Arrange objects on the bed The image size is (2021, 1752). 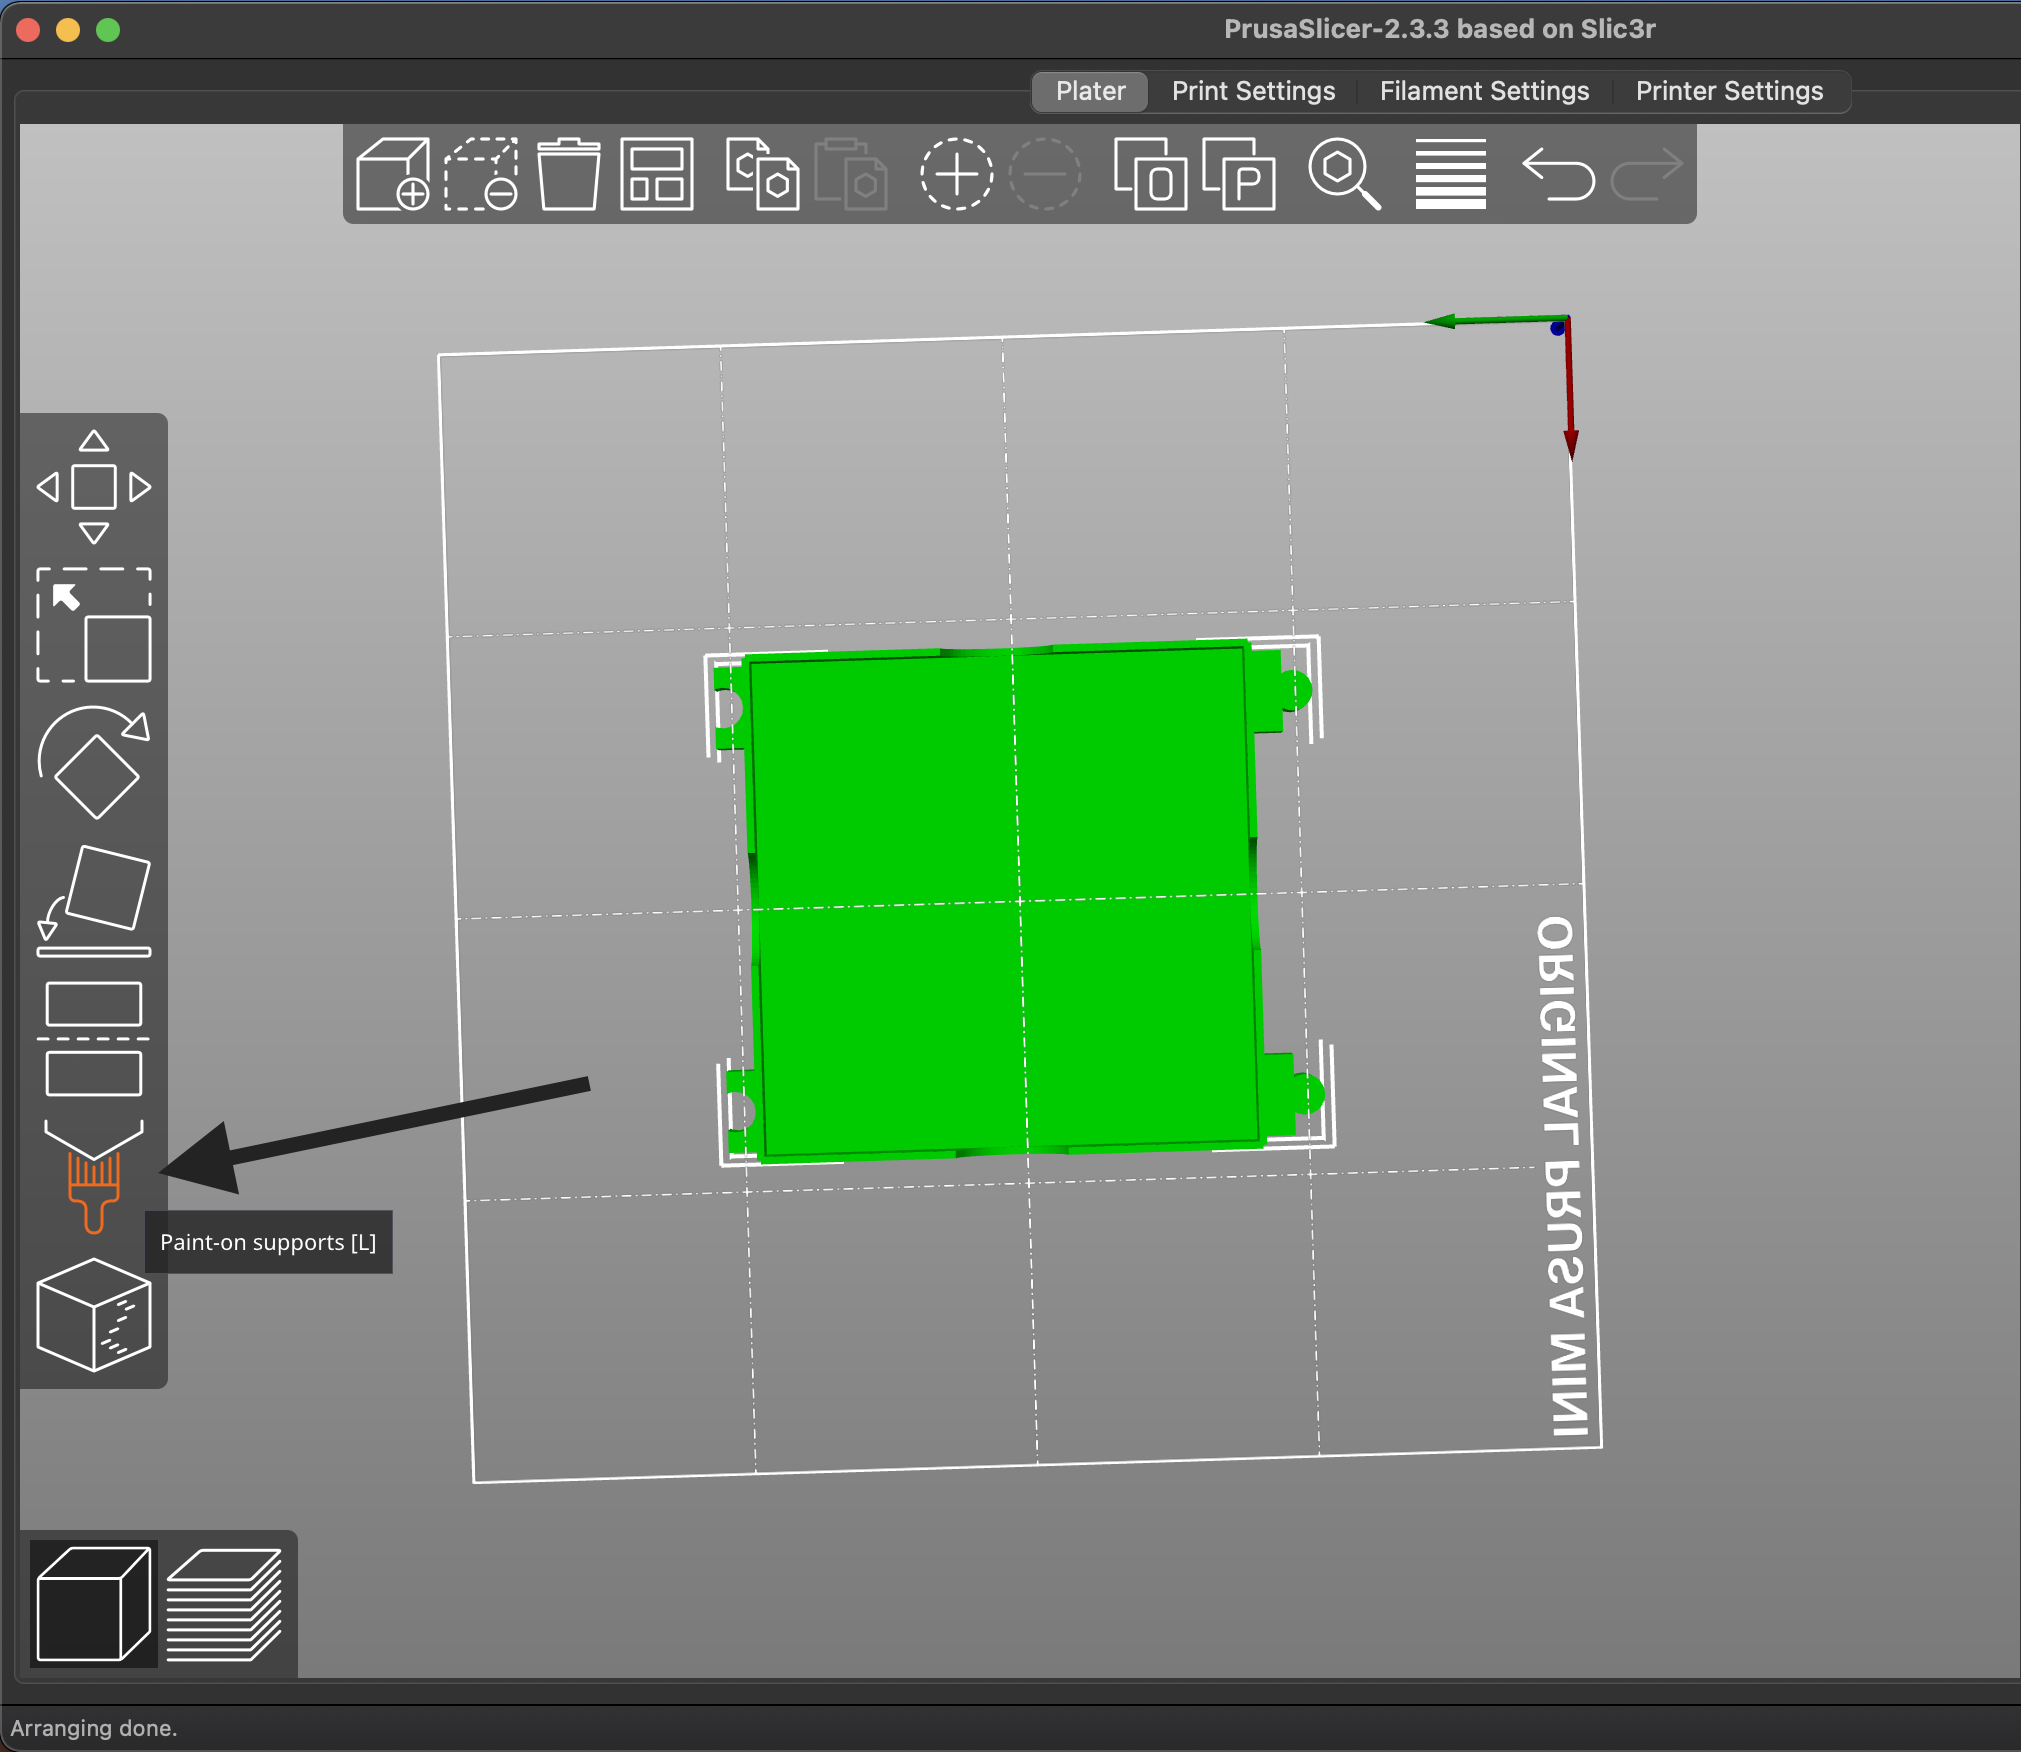(x=655, y=175)
